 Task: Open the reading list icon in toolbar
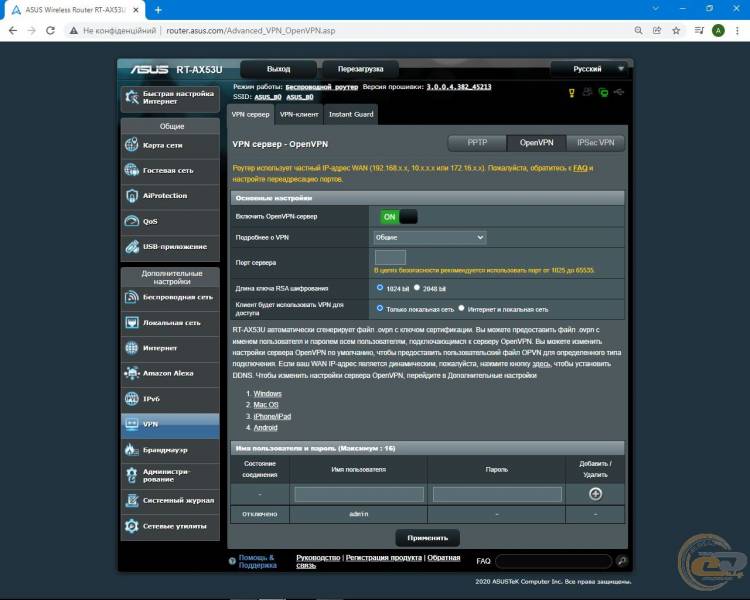point(699,31)
